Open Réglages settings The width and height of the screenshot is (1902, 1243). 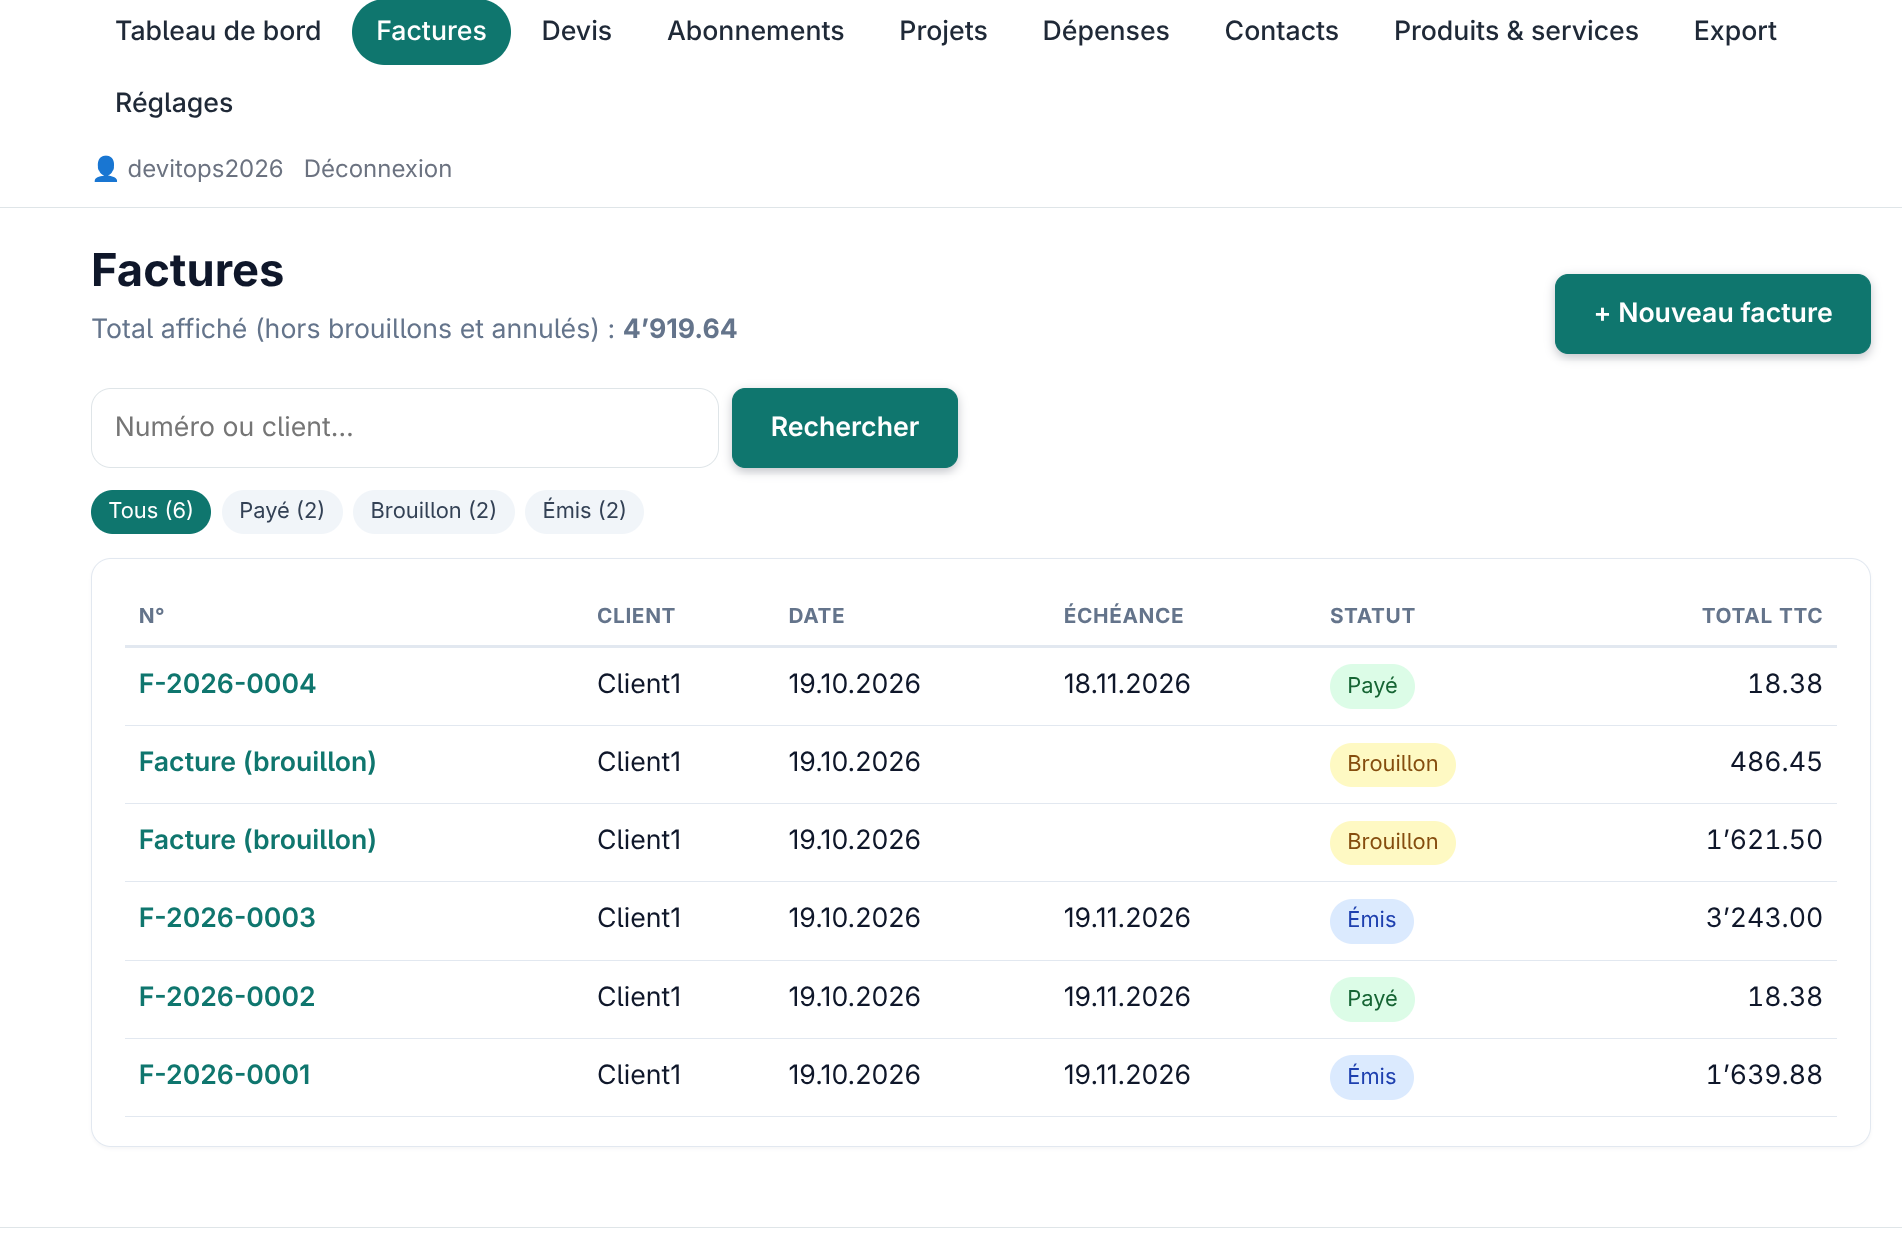click(x=174, y=103)
